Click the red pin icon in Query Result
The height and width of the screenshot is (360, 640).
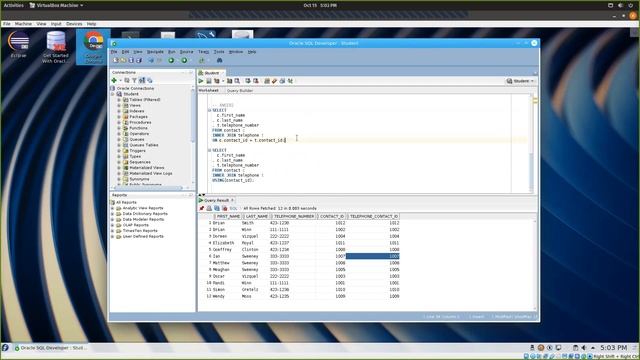click(x=202, y=208)
